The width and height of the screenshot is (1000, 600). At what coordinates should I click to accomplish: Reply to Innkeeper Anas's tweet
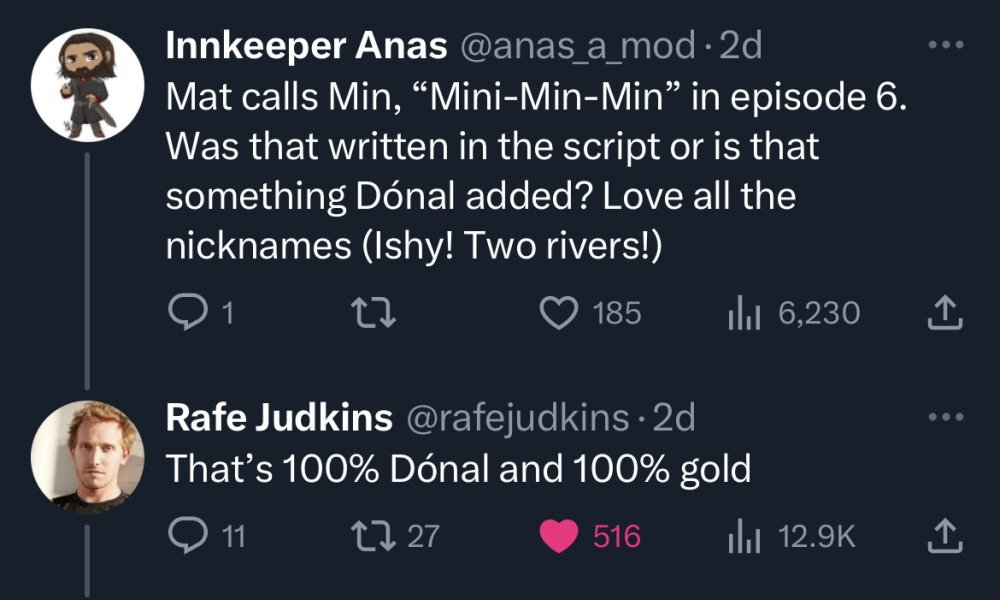184,314
